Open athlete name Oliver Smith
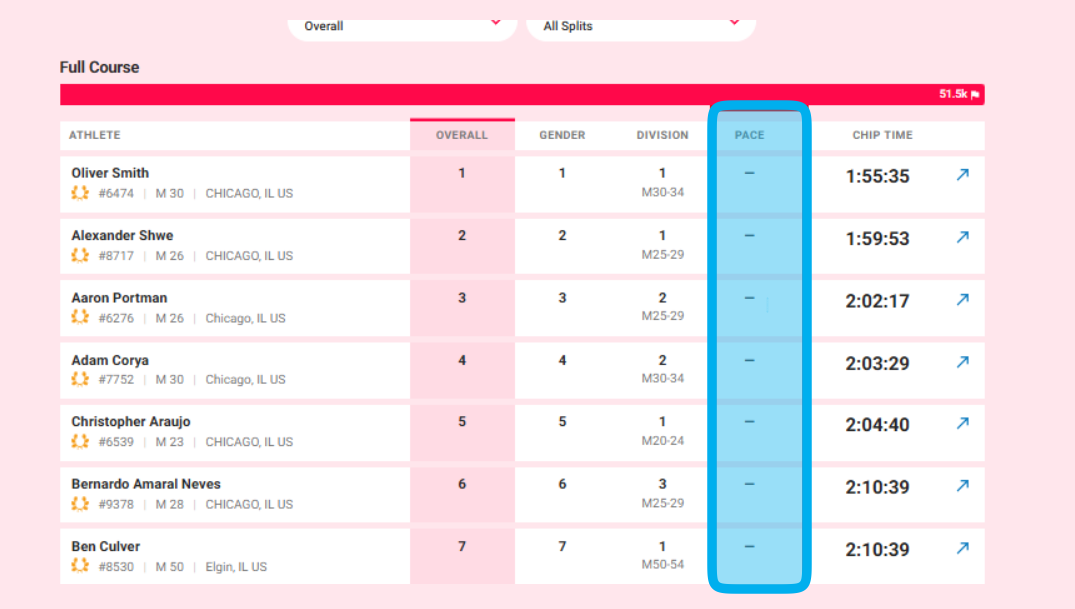The image size is (1075, 609). point(110,173)
